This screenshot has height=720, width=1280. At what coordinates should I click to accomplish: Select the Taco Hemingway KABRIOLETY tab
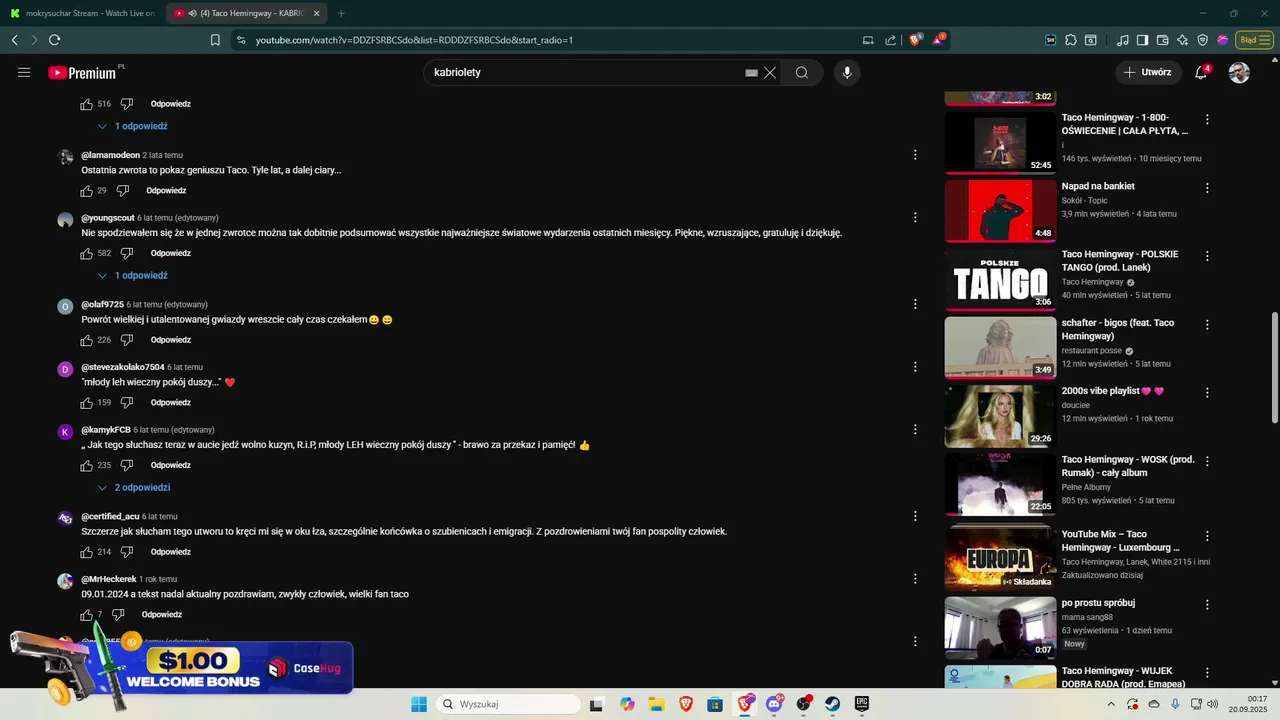(x=247, y=14)
